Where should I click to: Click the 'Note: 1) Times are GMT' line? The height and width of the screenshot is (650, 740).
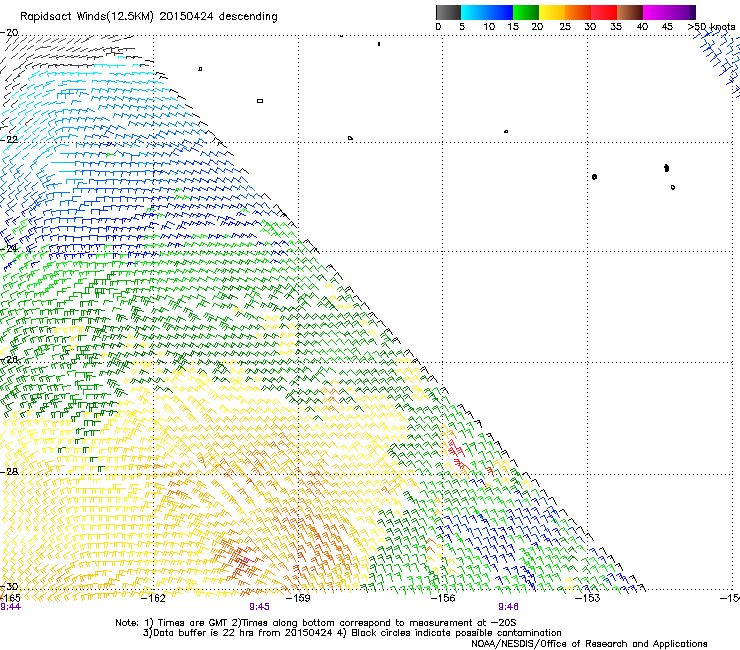(316, 623)
